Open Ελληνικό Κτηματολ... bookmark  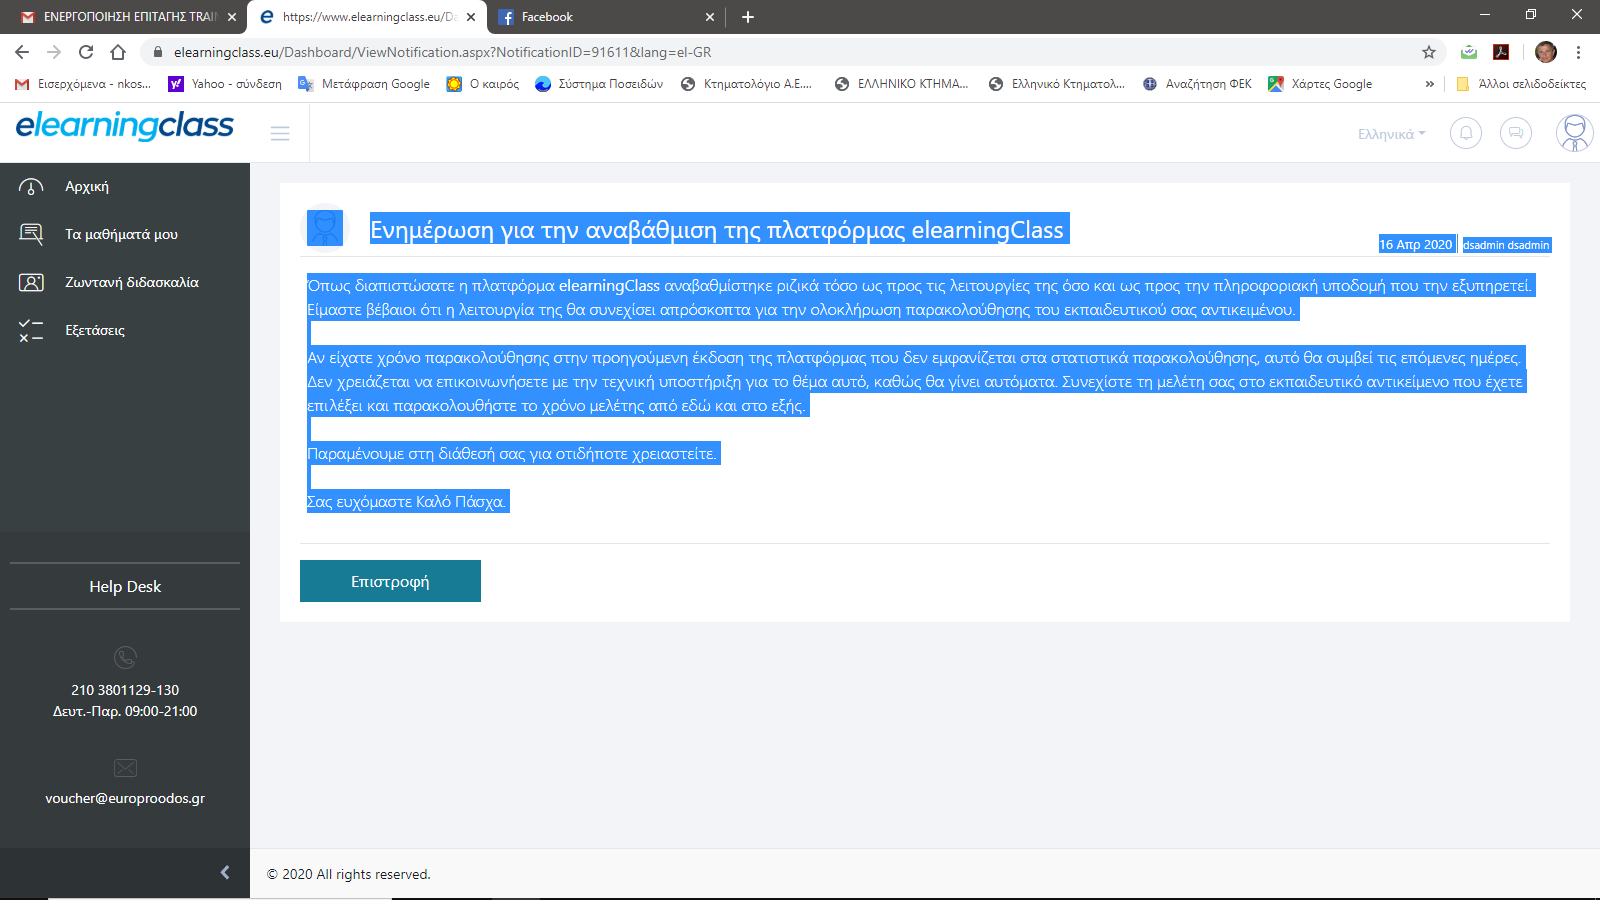coord(1057,84)
